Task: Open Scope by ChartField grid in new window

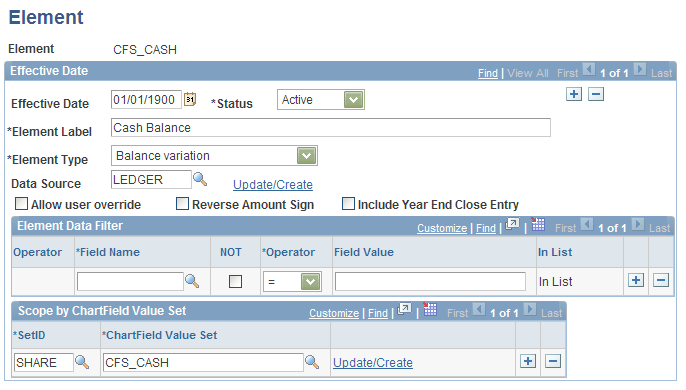Action: 404,309
